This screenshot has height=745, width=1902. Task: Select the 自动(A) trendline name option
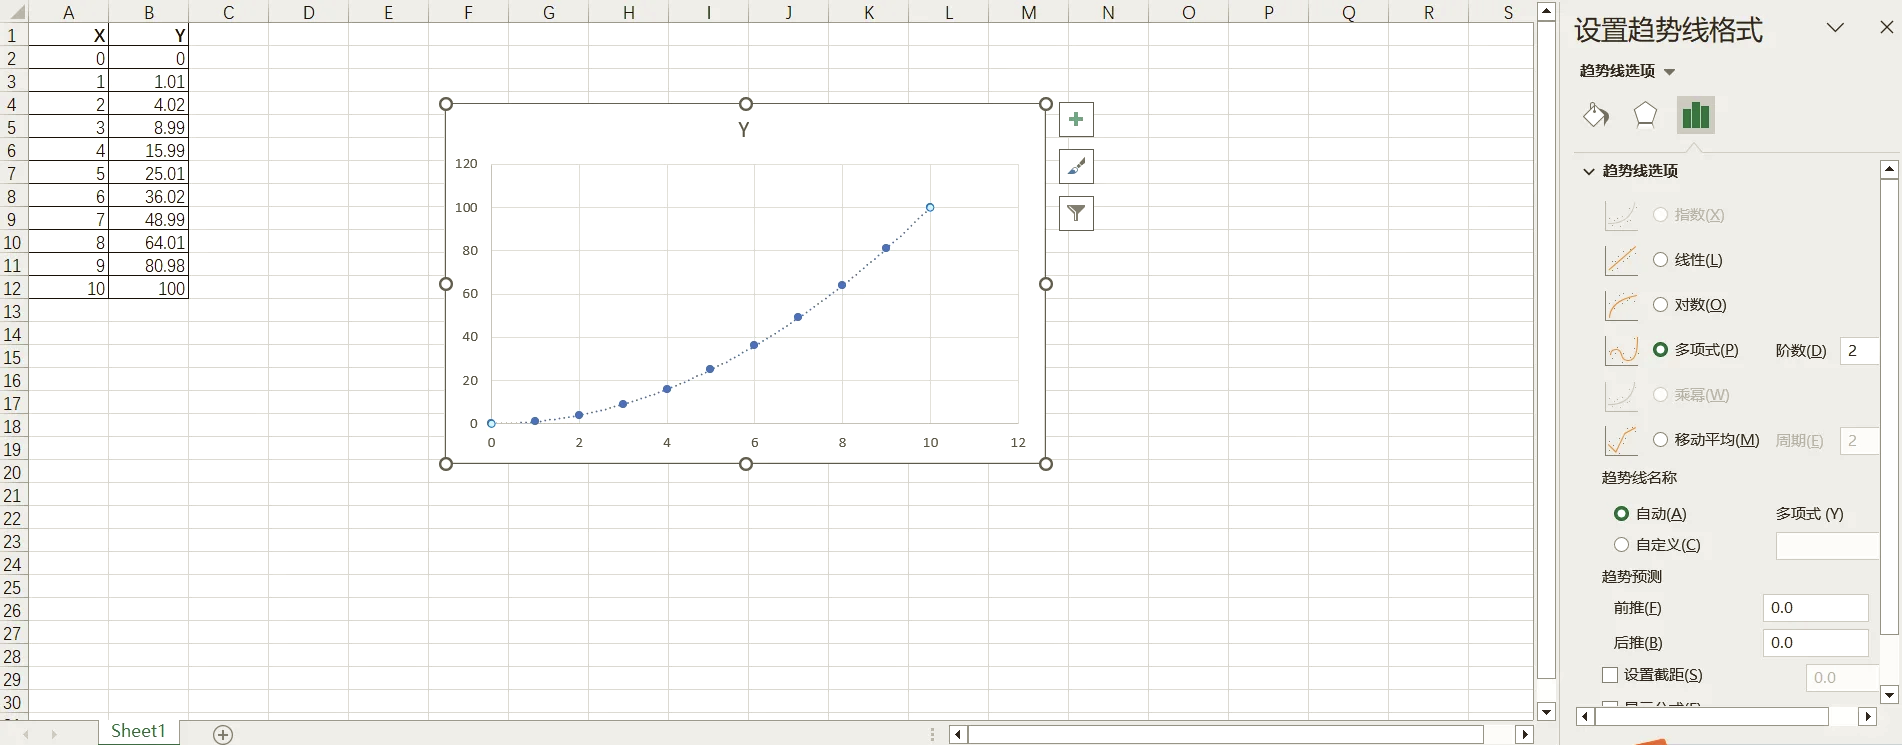coord(1621,514)
